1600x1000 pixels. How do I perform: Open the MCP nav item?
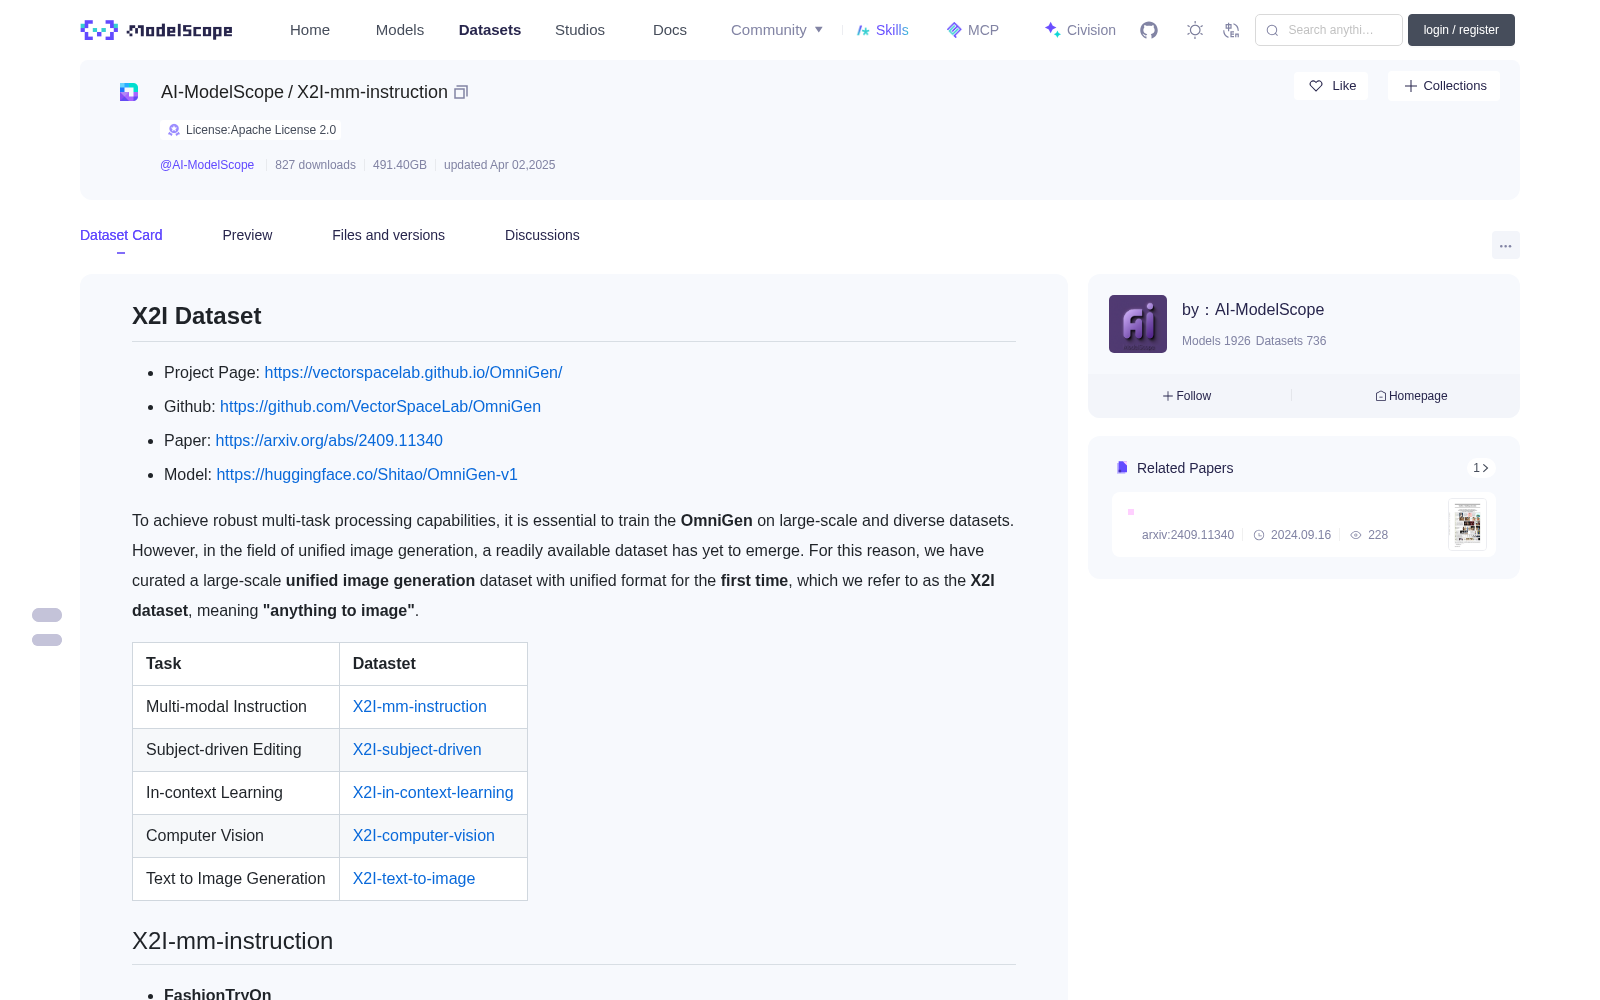973,30
